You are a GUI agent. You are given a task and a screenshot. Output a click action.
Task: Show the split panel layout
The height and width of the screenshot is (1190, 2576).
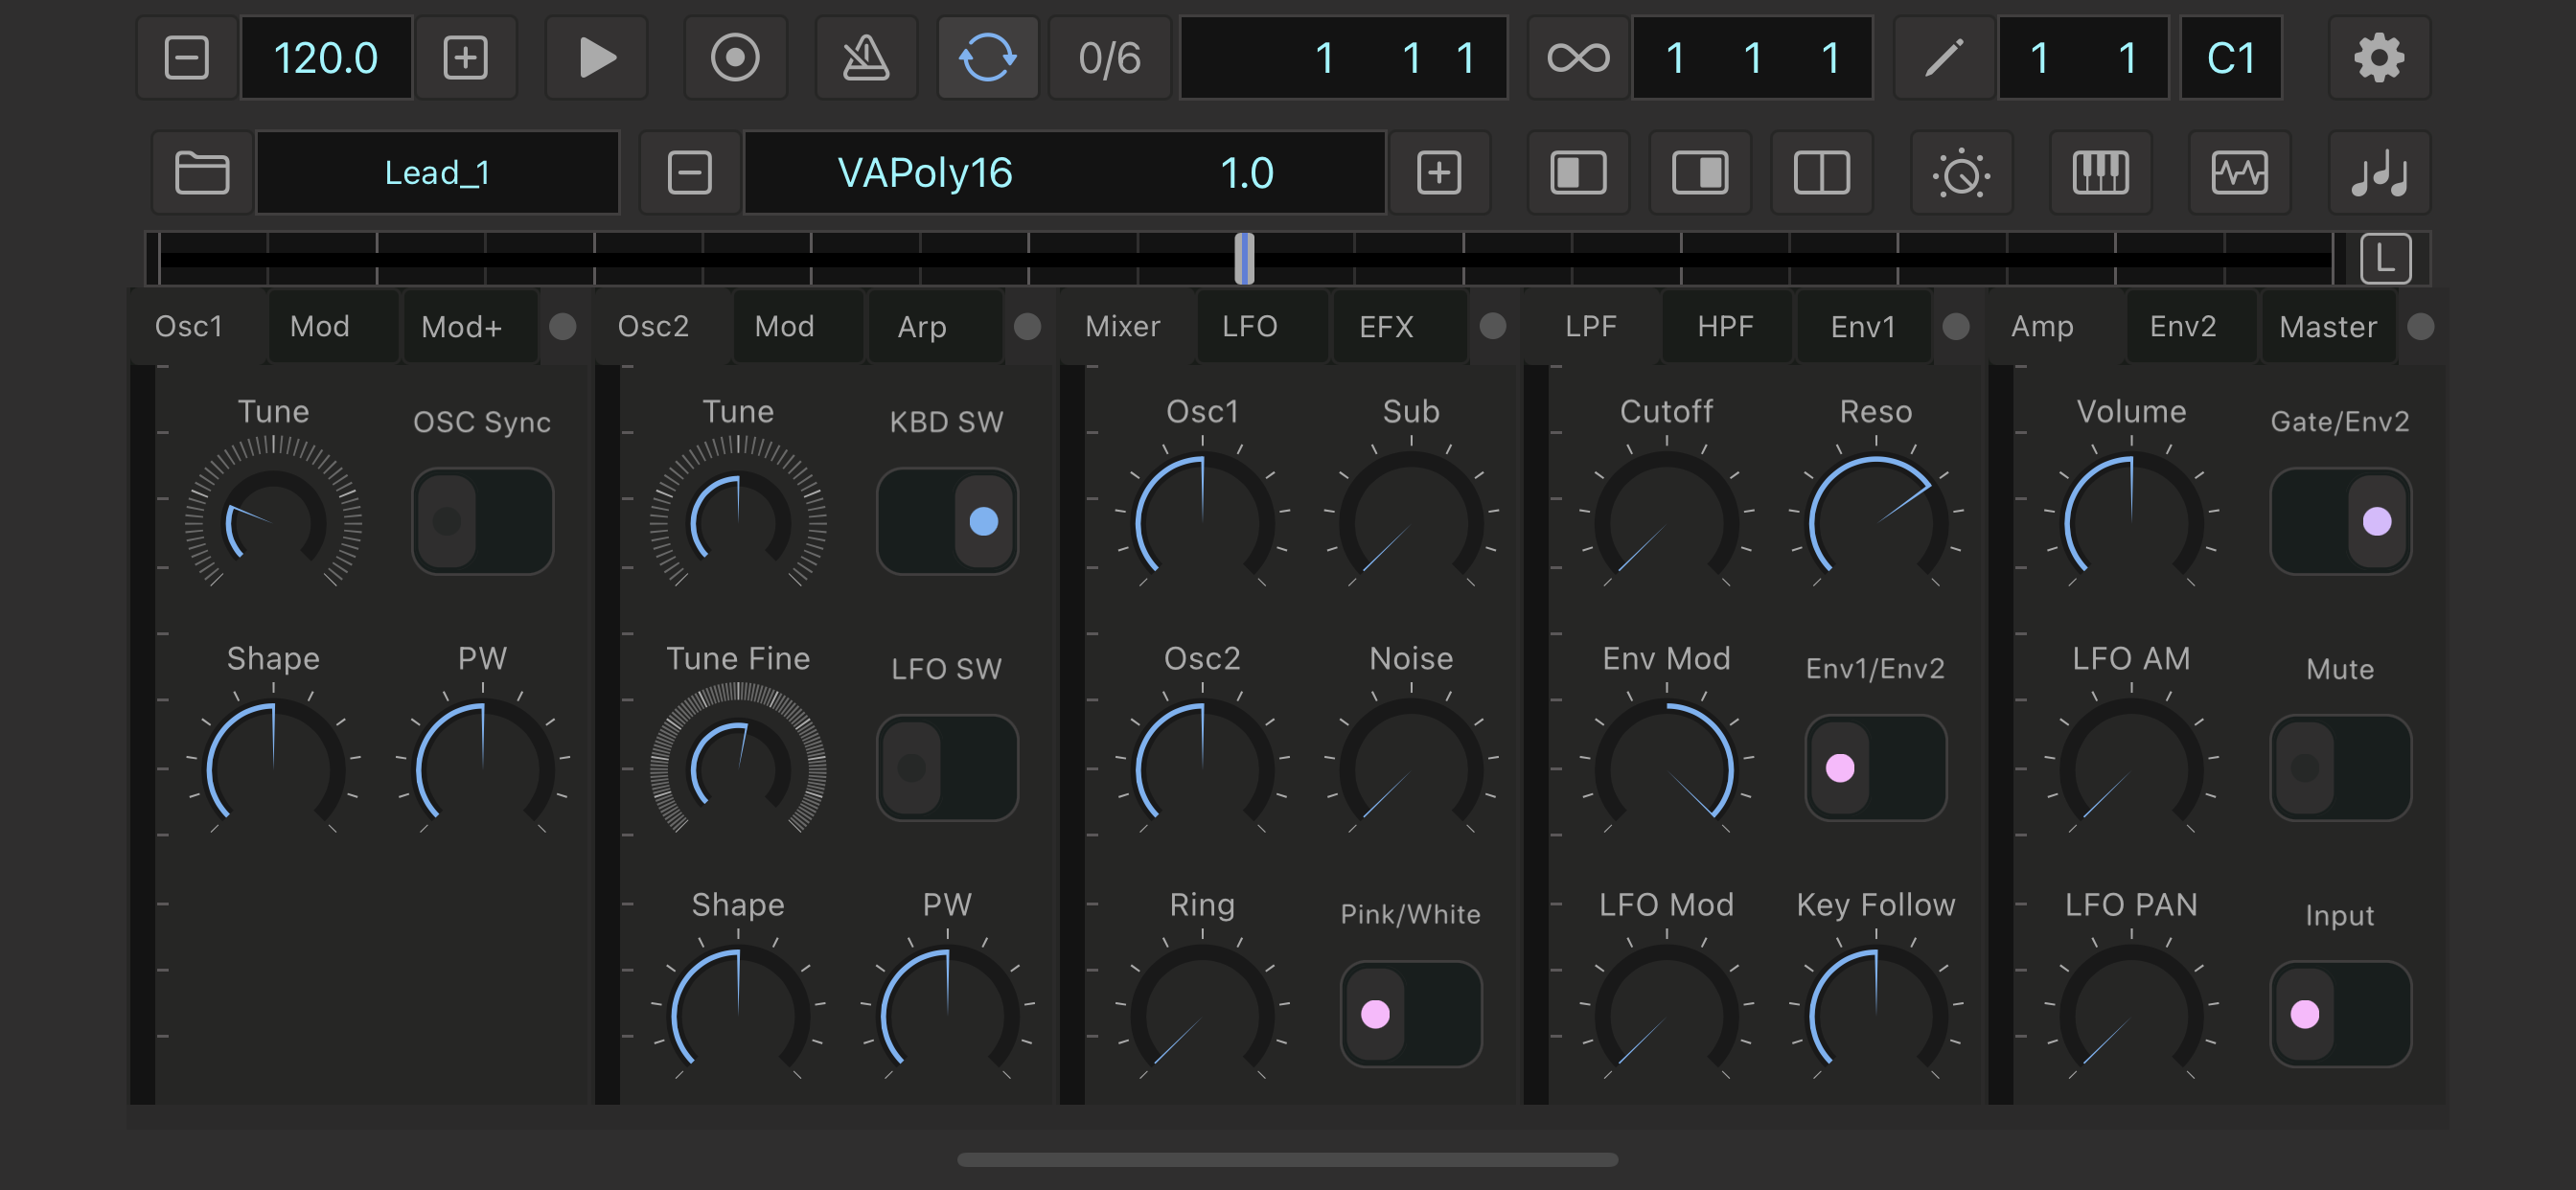[1821, 172]
